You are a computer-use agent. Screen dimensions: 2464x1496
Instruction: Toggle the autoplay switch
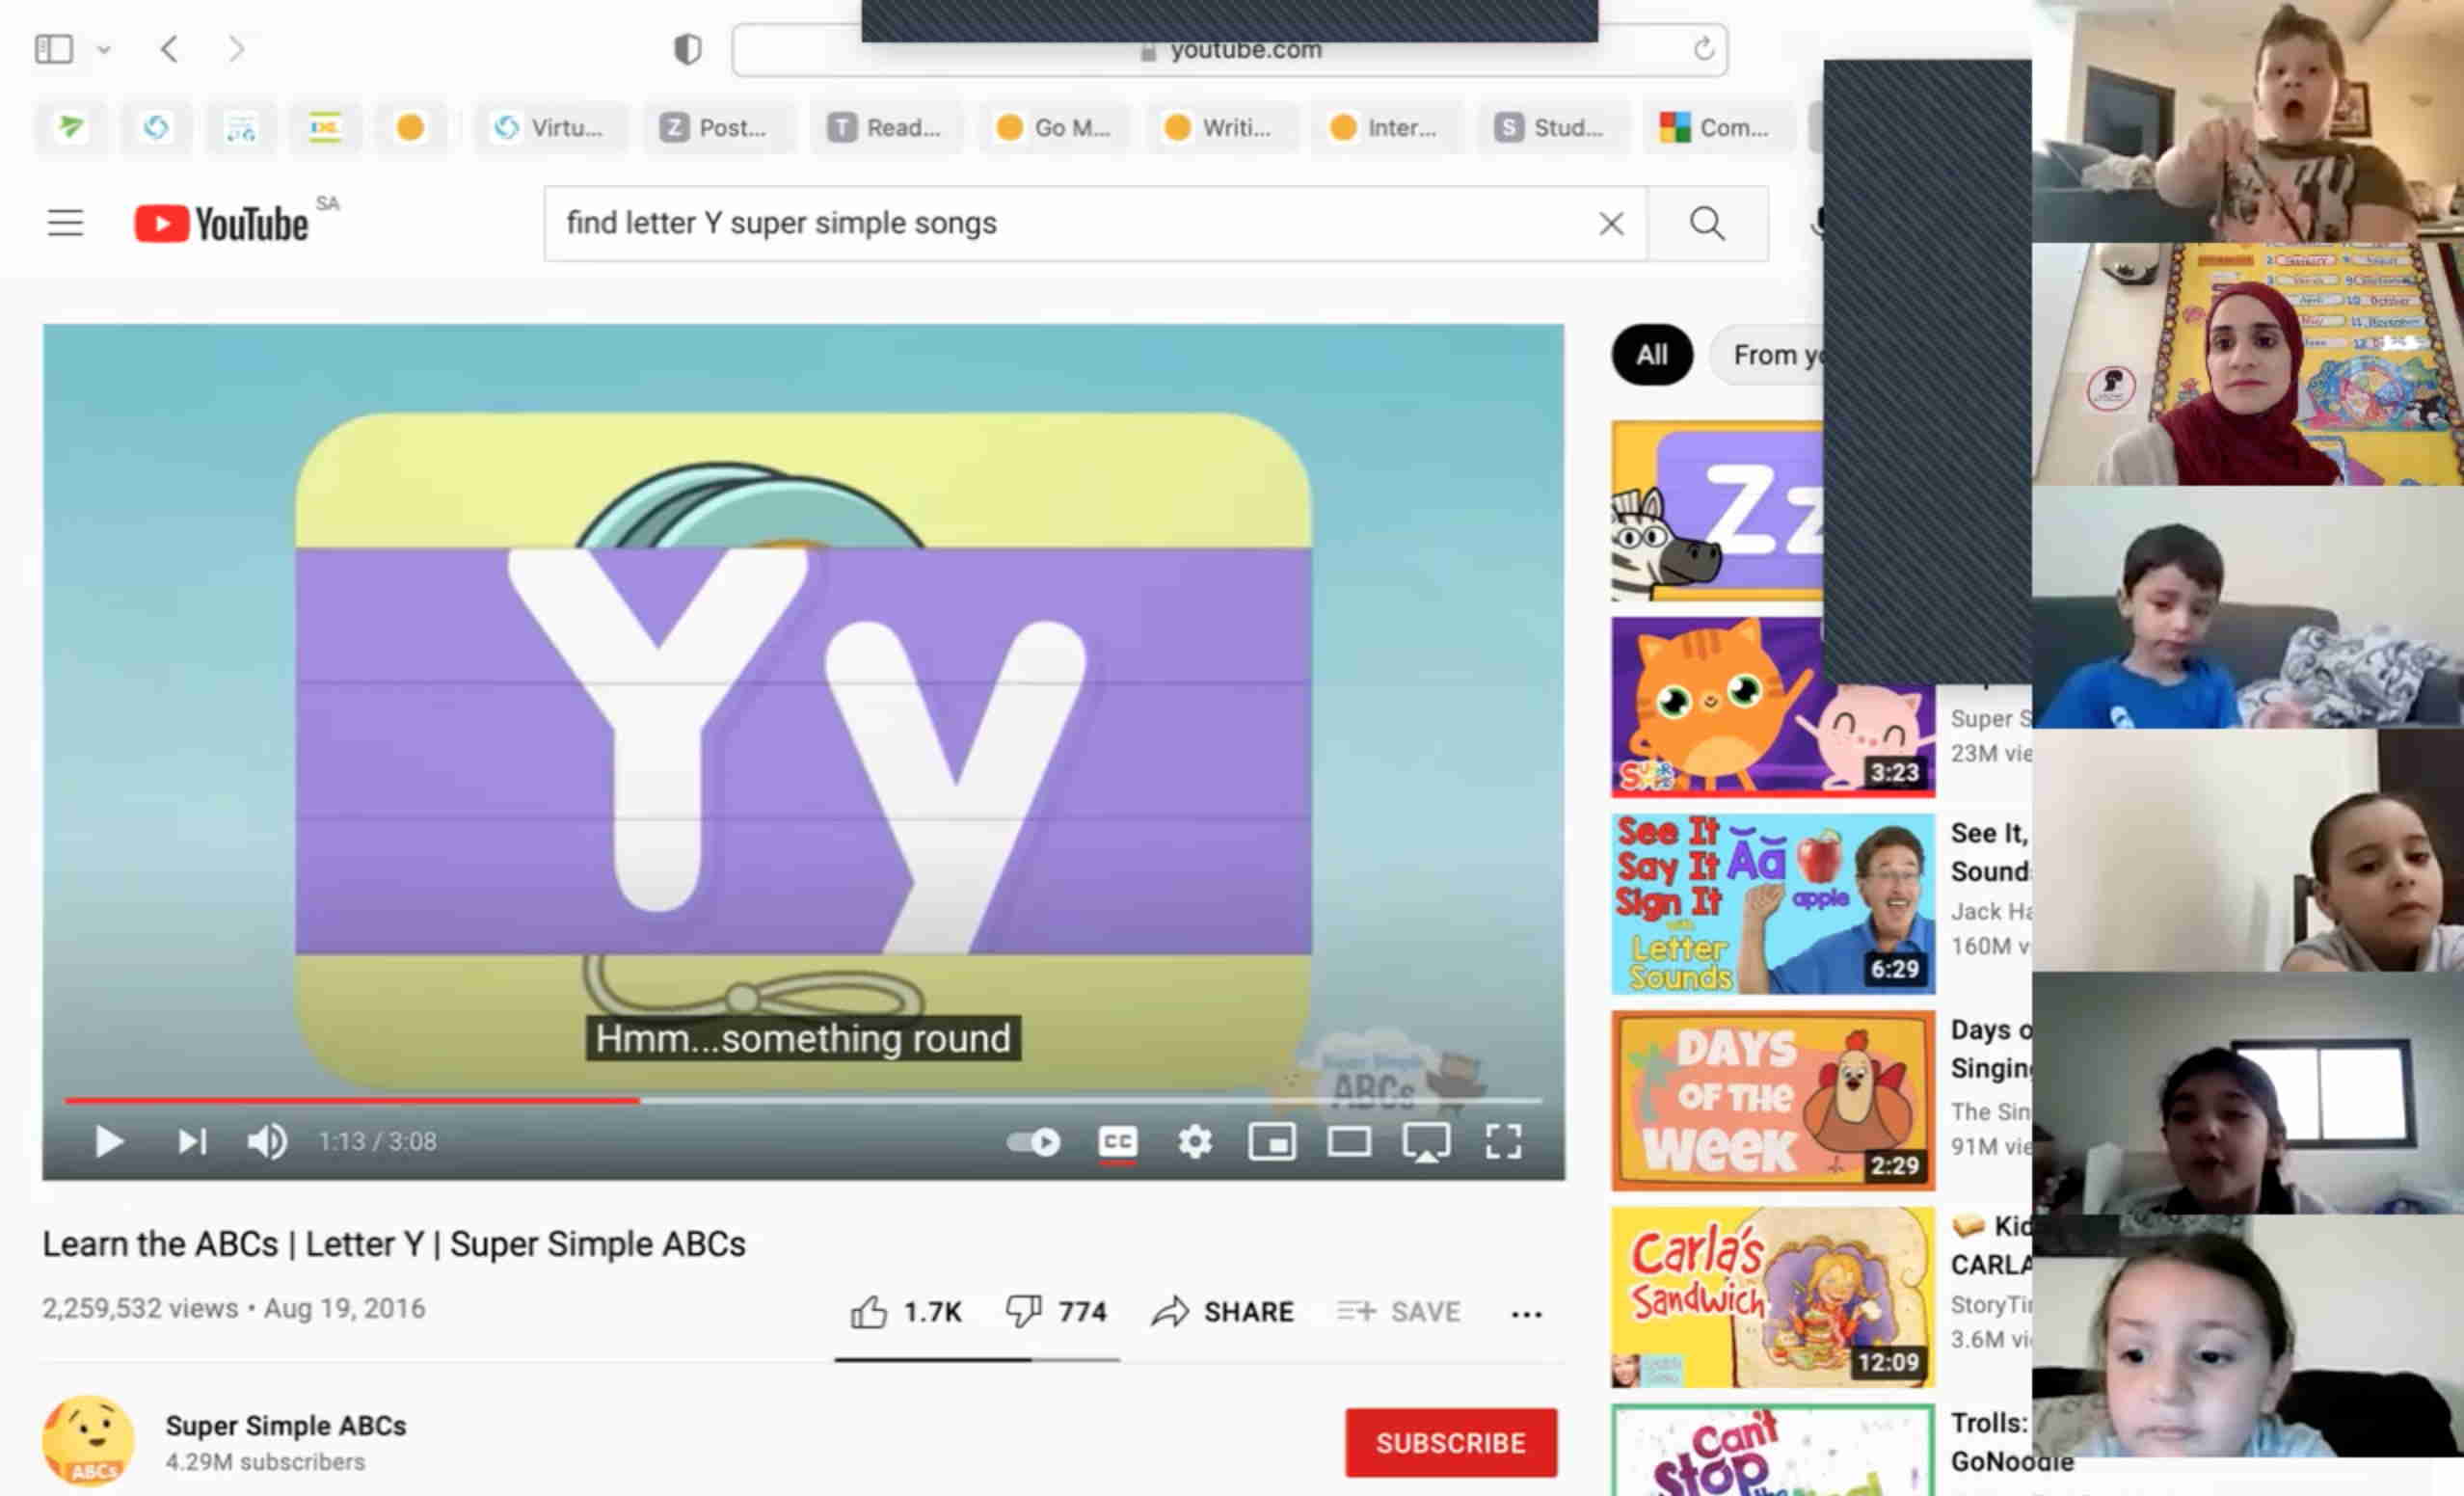tap(1034, 1141)
